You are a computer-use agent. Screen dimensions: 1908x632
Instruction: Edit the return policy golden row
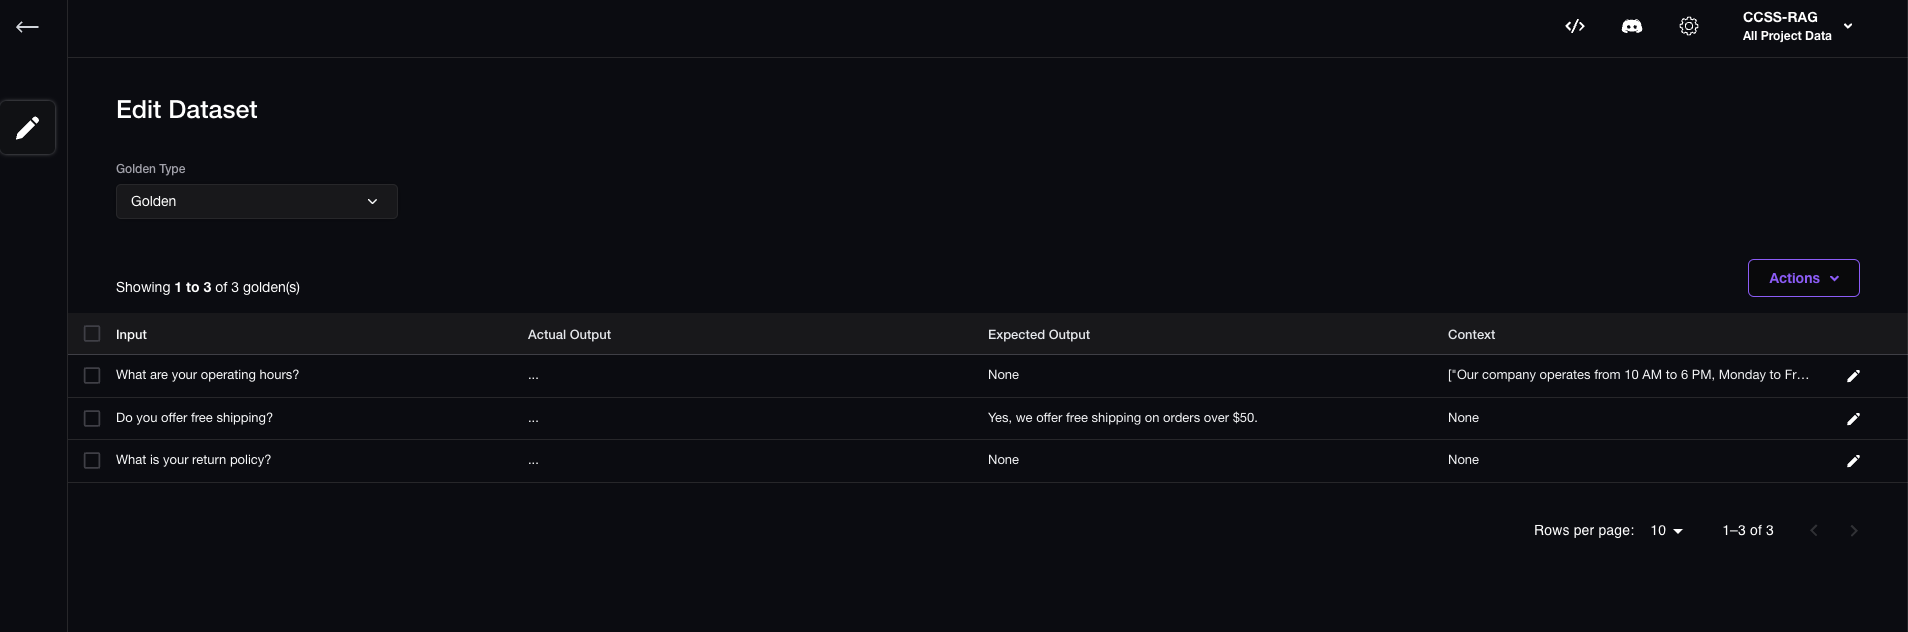pos(1853,461)
